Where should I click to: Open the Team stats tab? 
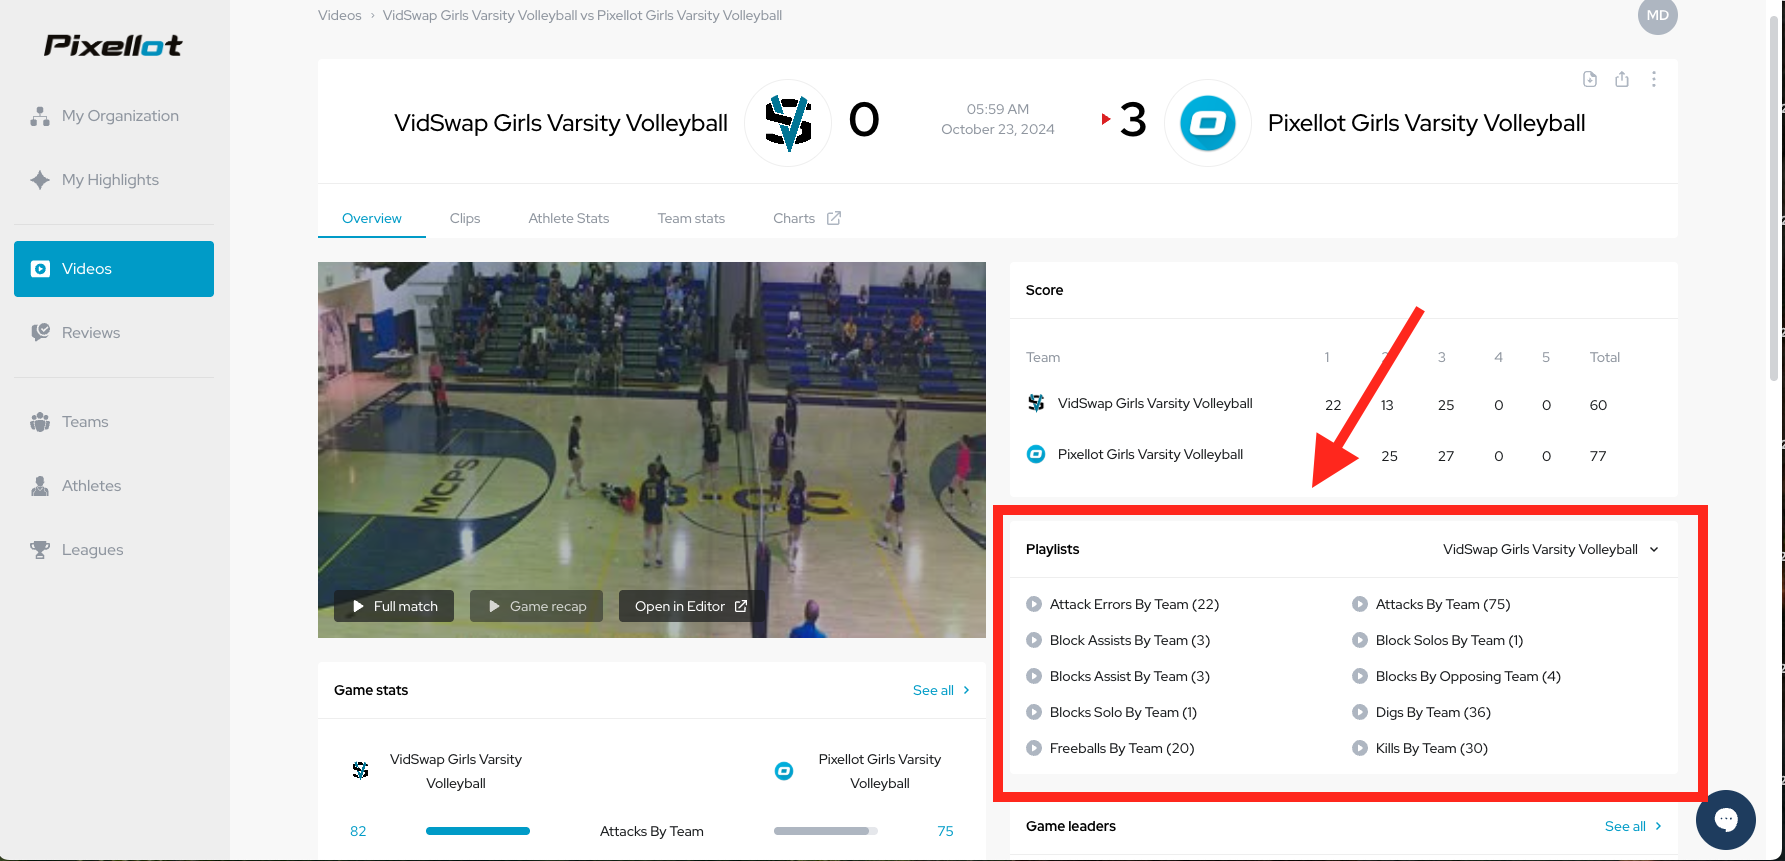coord(691,218)
